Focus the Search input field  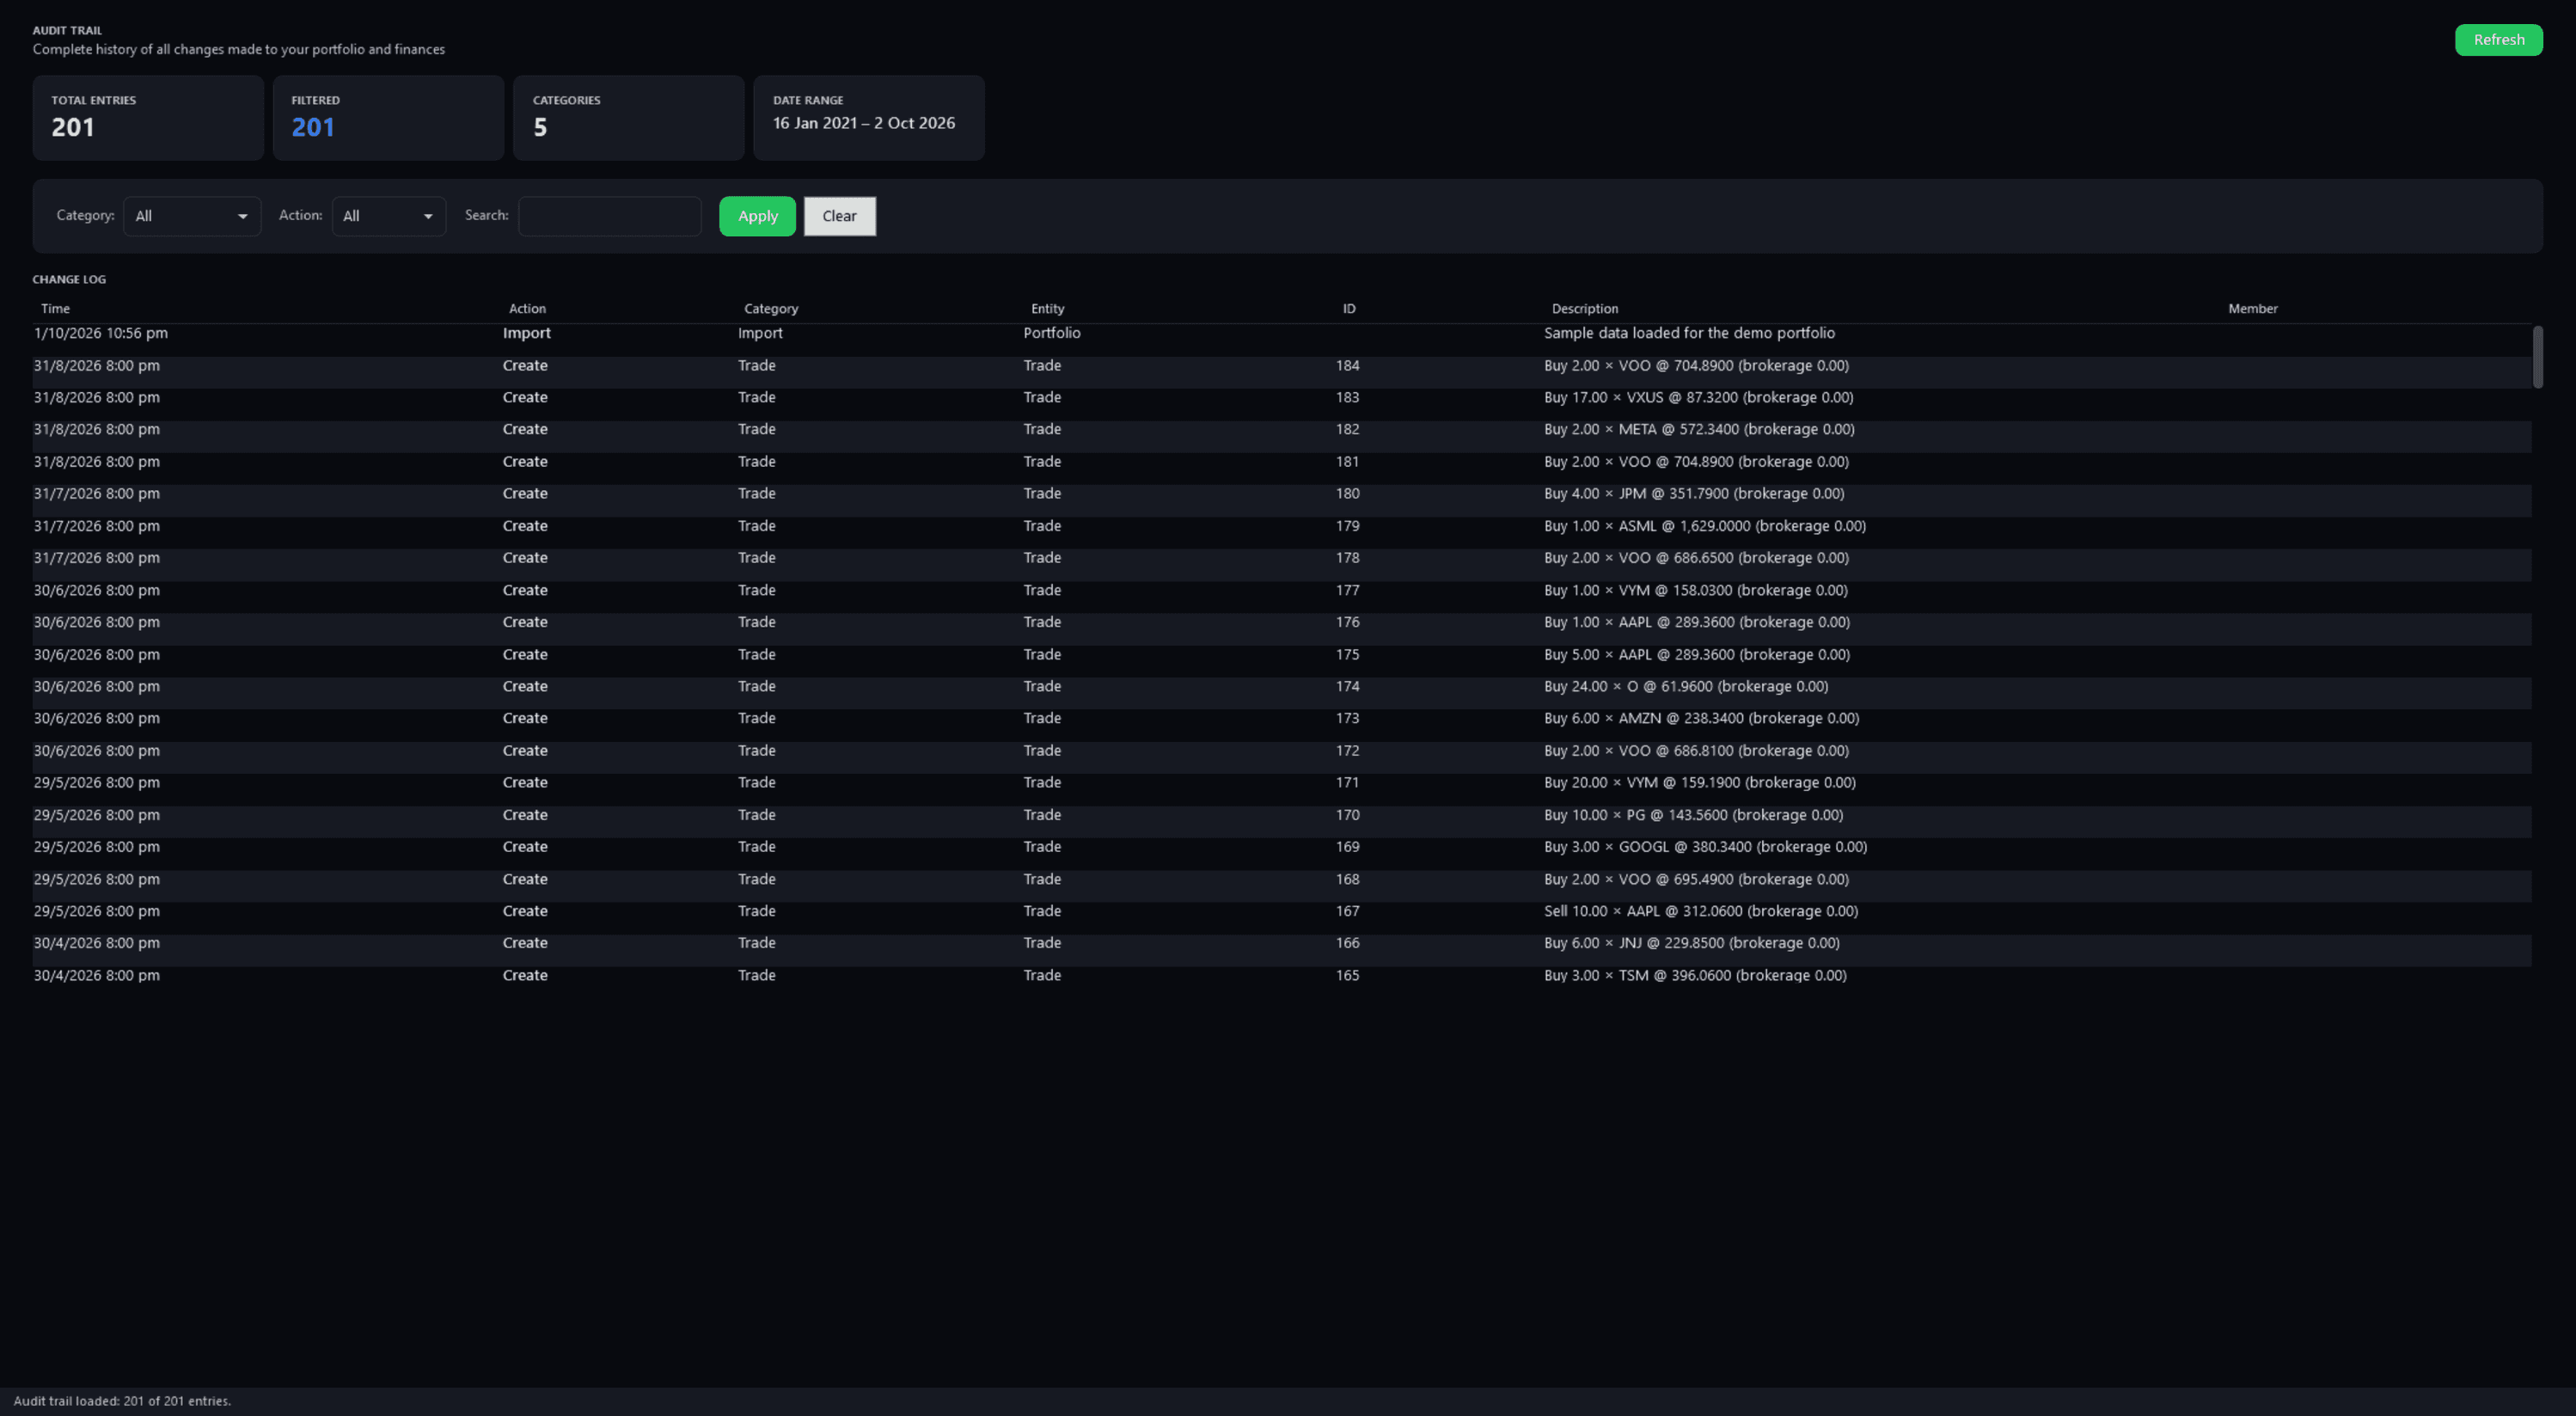tap(610, 216)
